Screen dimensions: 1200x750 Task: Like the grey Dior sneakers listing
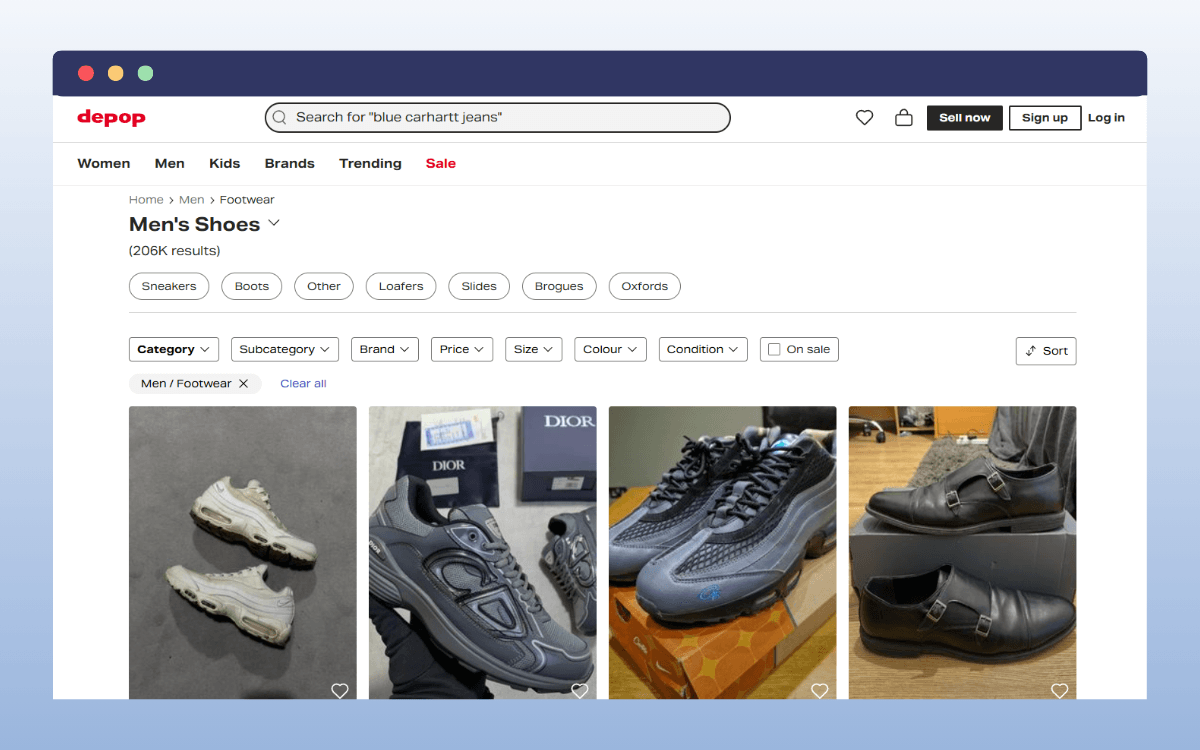579,690
